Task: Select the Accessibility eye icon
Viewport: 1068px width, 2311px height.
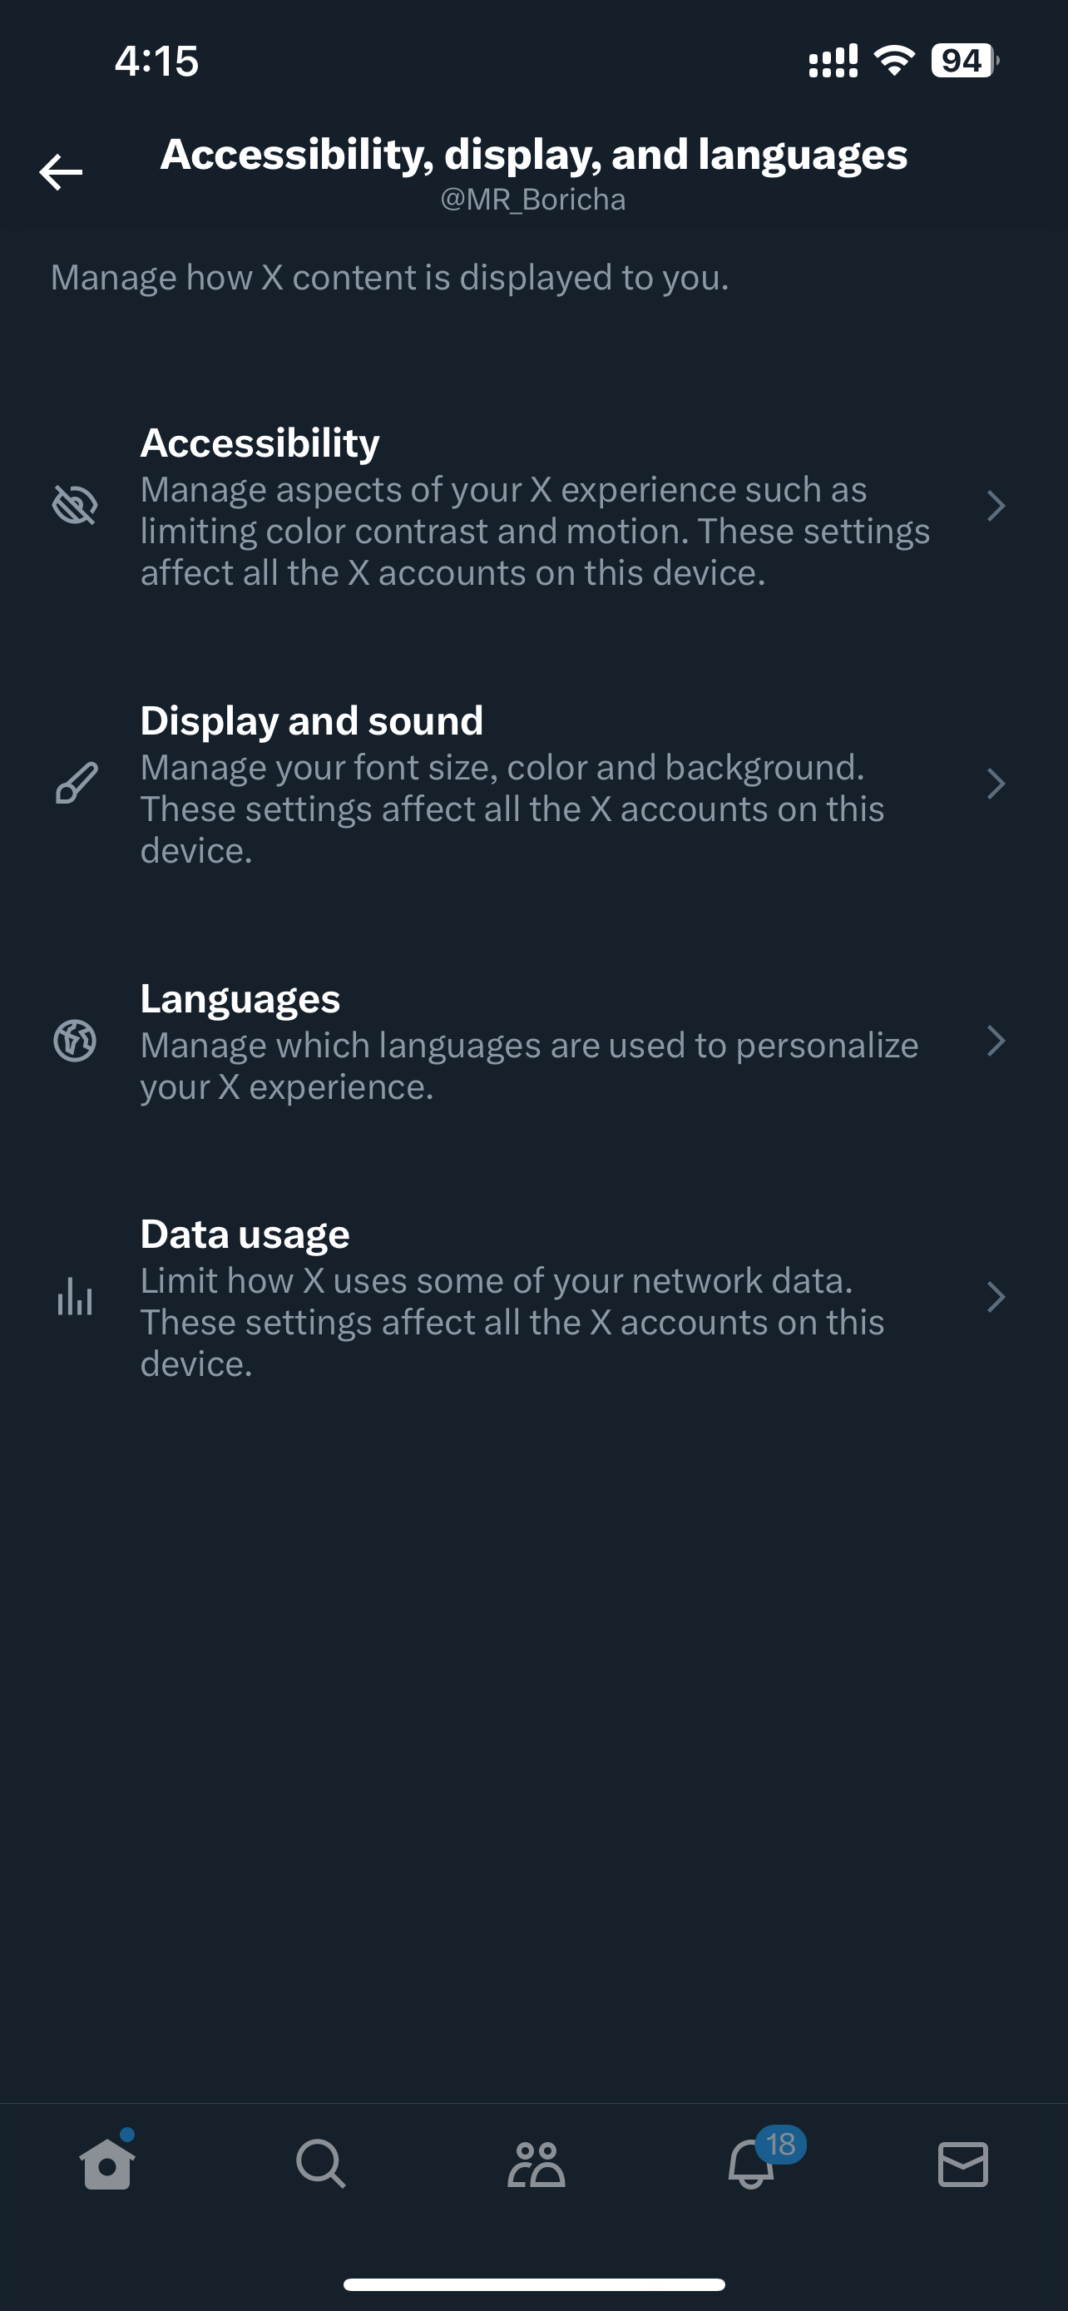Action: pos(76,506)
